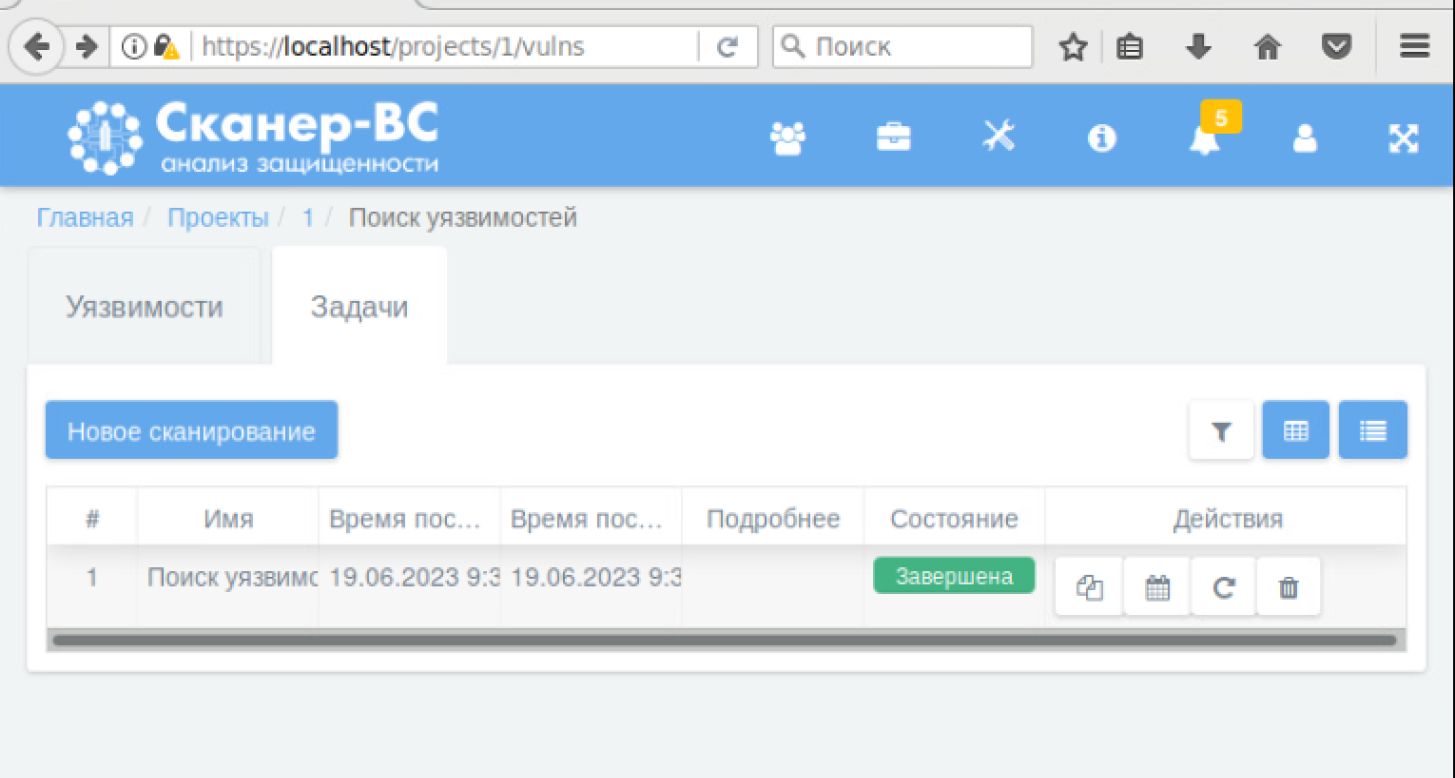Copy the scan task using duplicate icon

coord(1089,588)
